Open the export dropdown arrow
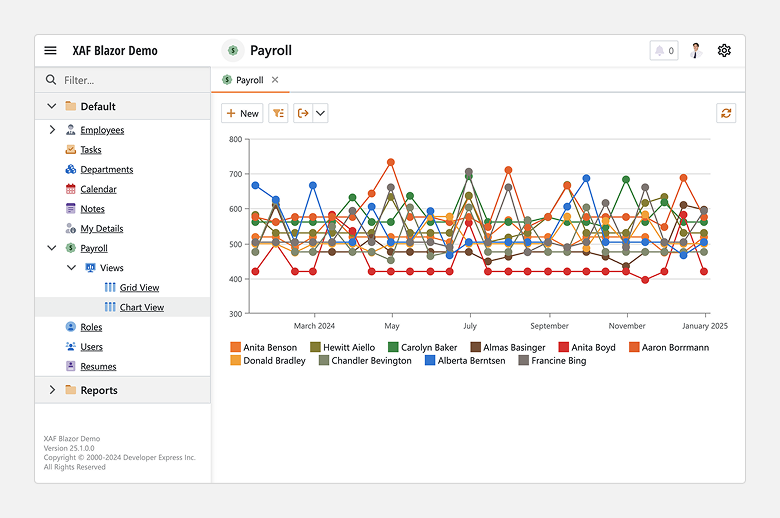This screenshot has height=518, width=780. point(320,113)
